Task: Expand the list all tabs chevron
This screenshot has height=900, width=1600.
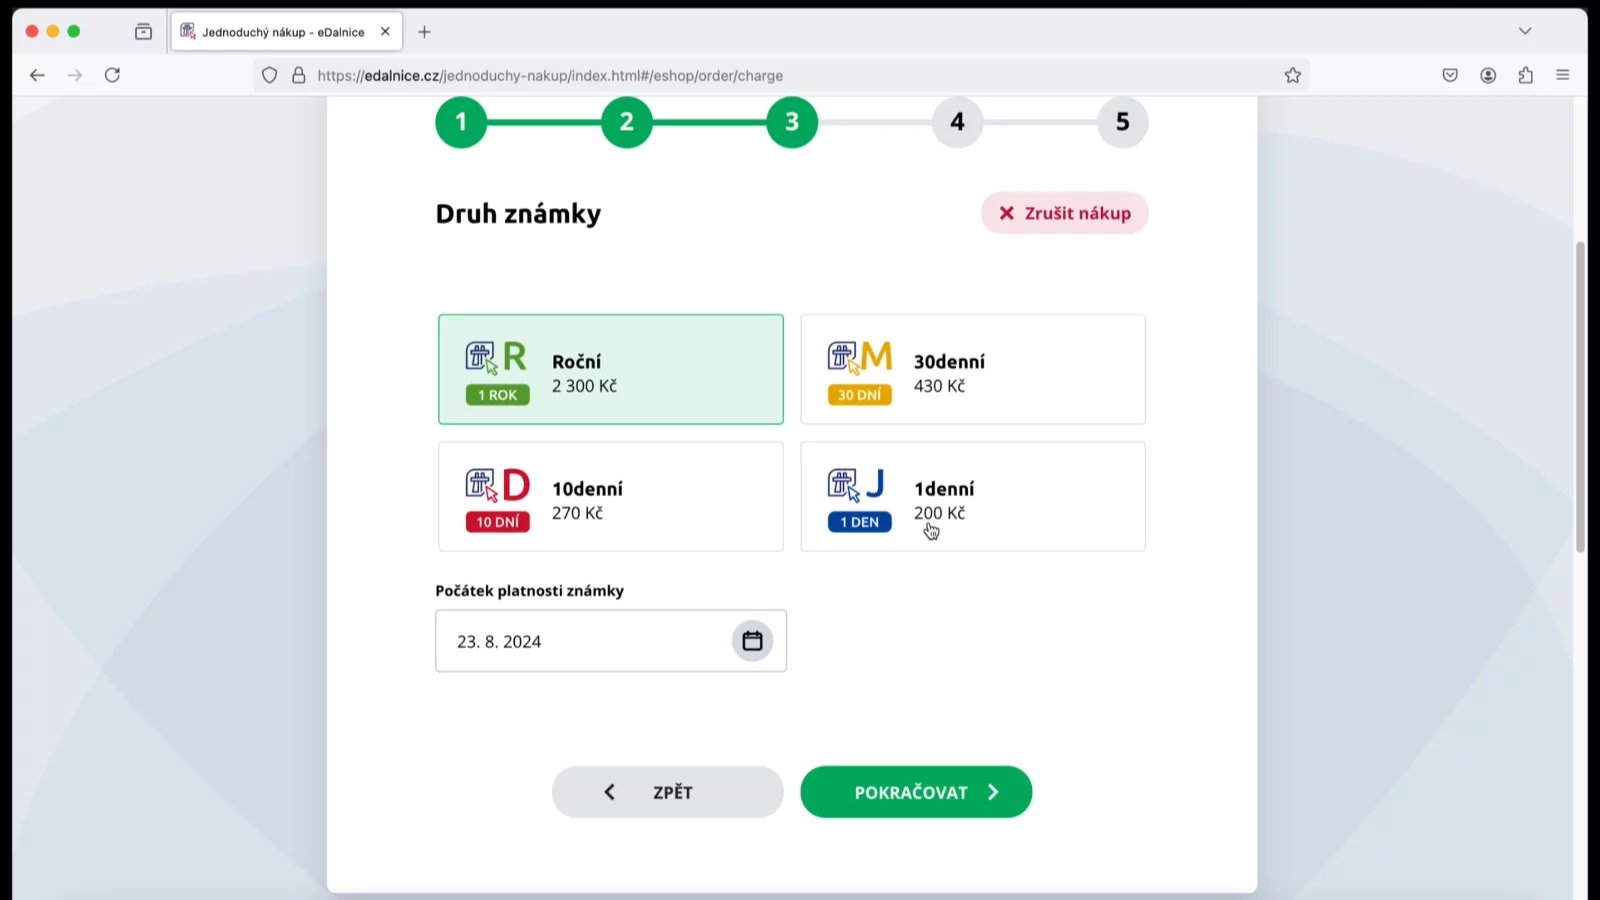Action: (1525, 31)
